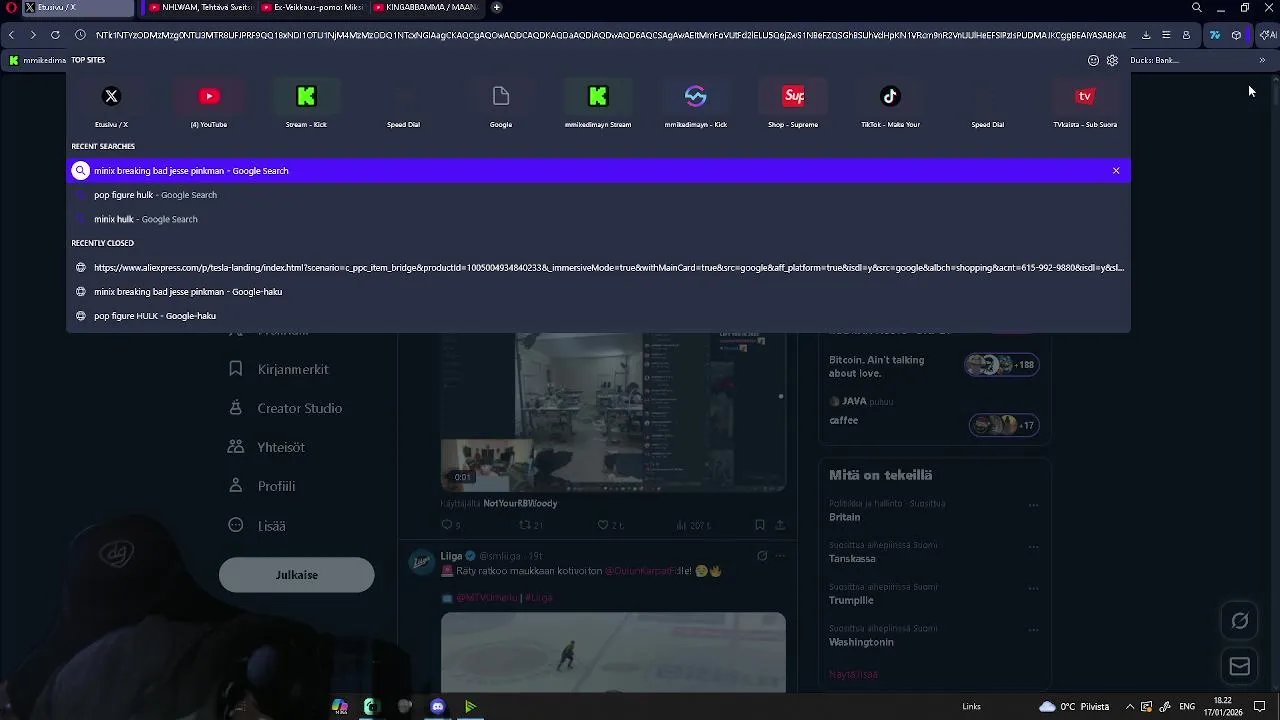Reopen pop figure HULK Google-haku page
Screen dimensions: 1280x720
tap(598, 316)
